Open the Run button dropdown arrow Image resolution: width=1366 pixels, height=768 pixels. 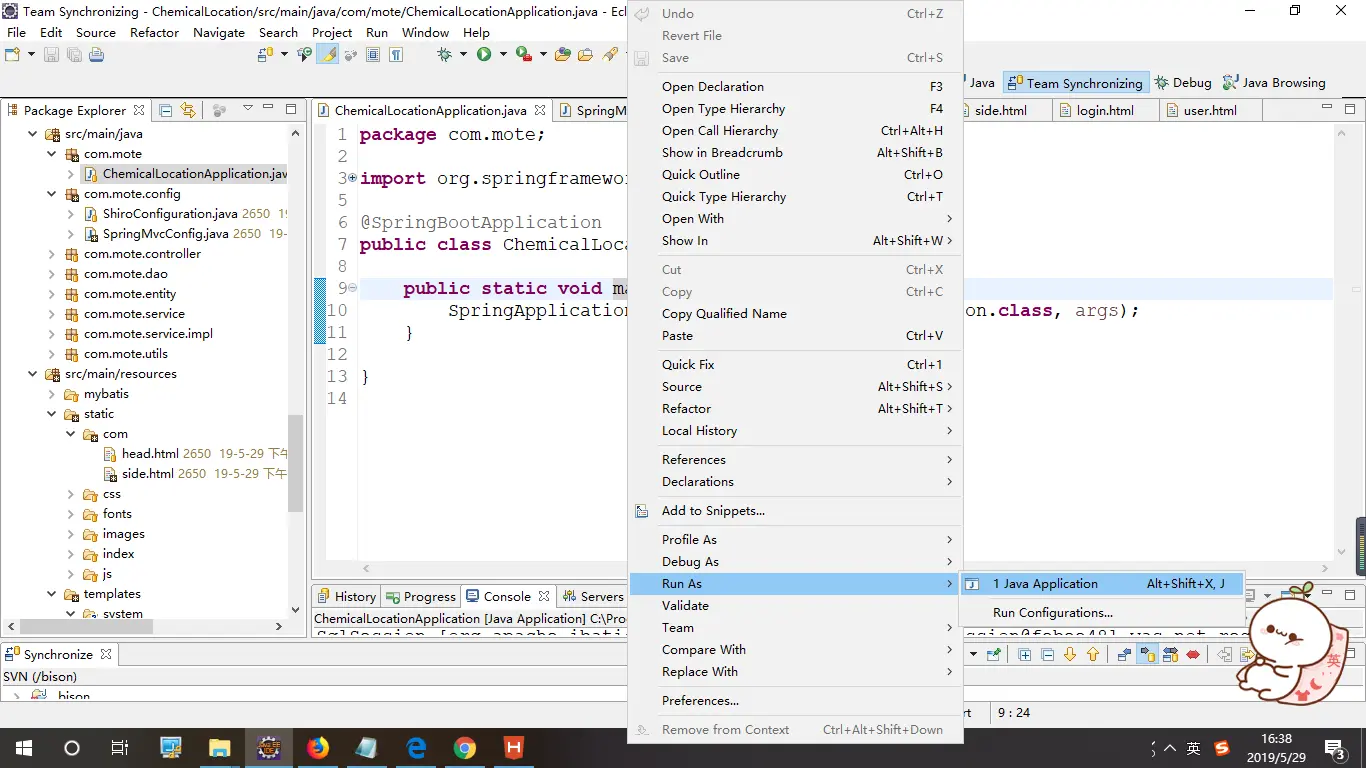coord(503,54)
